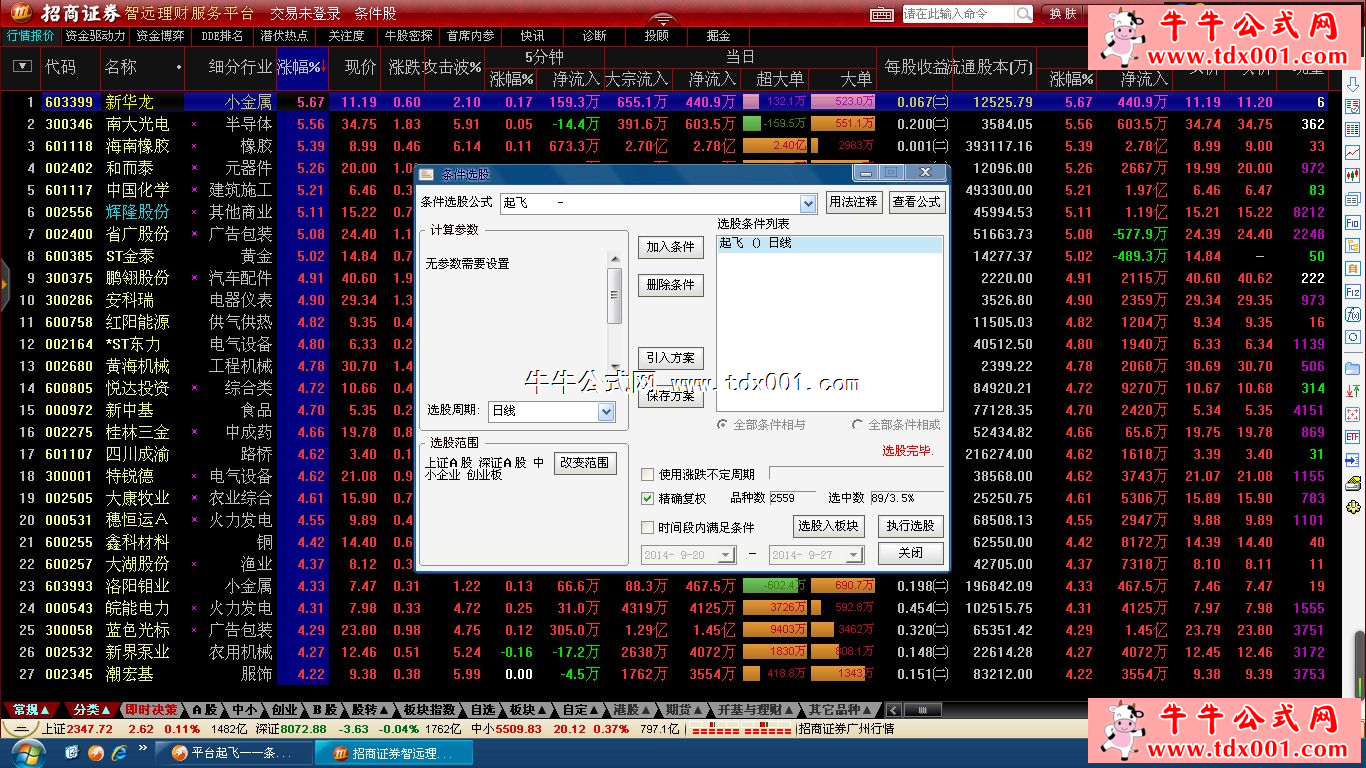Click the 执行选股 button

[911, 526]
